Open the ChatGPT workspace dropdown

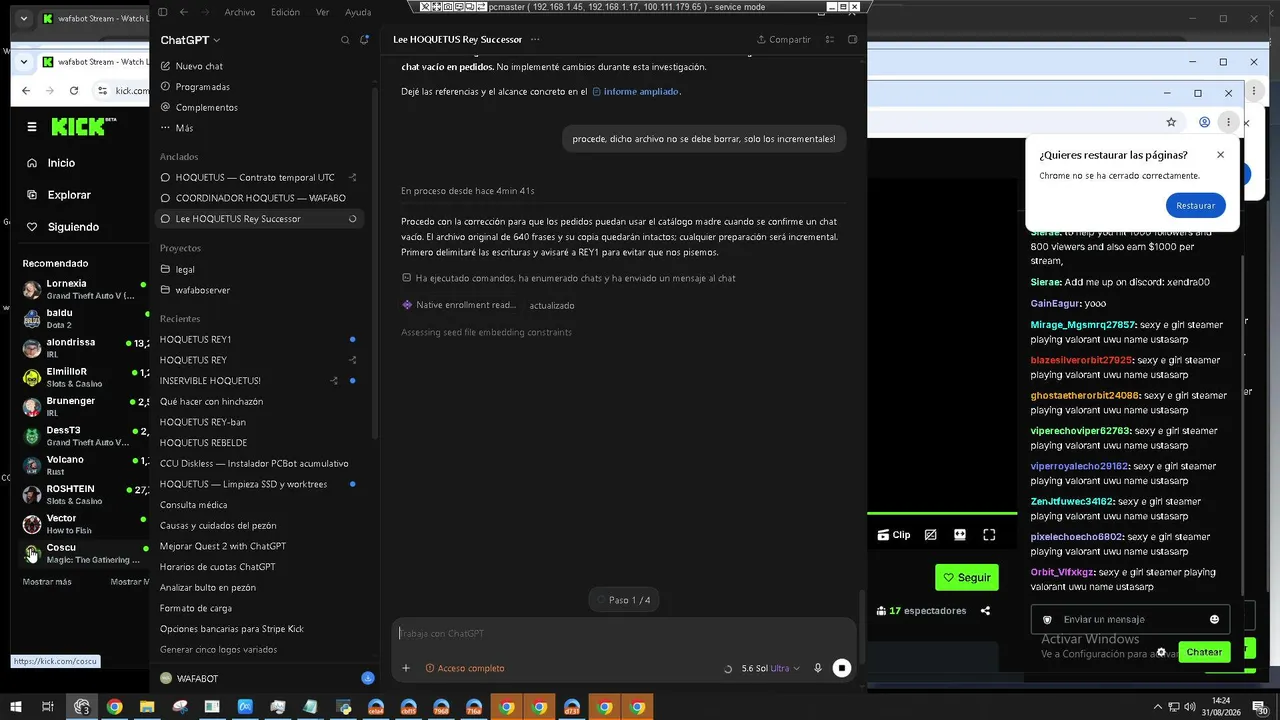190,40
